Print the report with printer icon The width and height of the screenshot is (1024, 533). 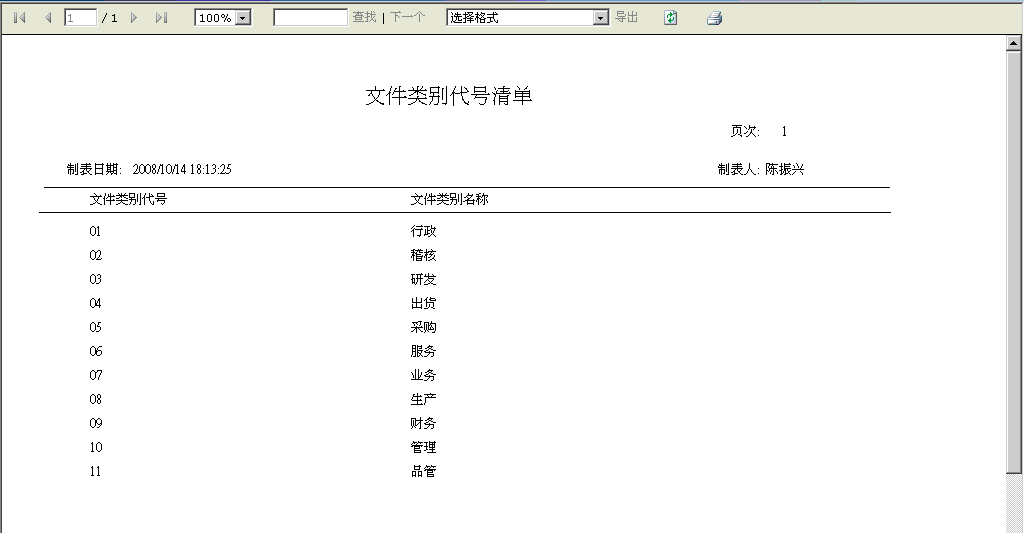click(714, 18)
